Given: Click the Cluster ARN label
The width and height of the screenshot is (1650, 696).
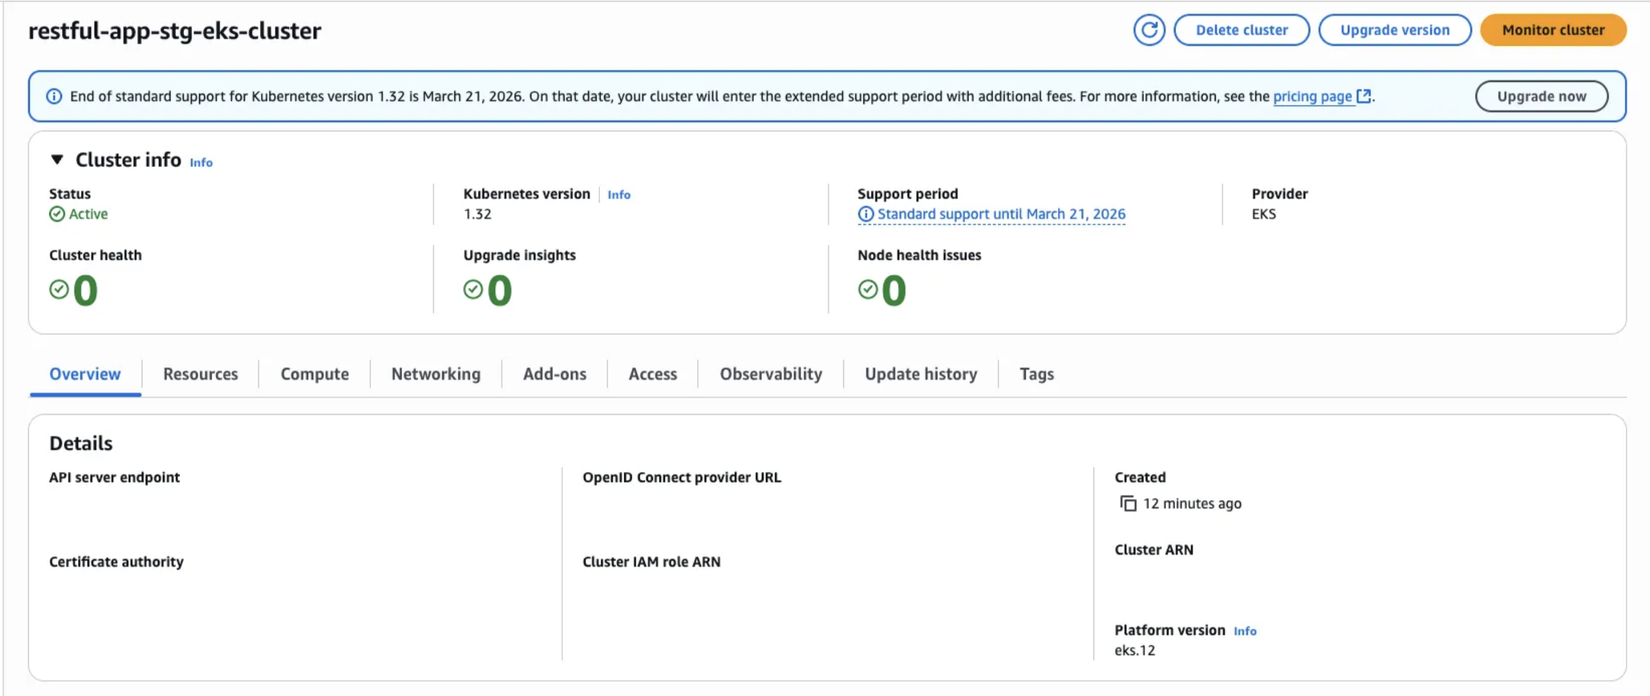Looking at the screenshot, I should tap(1154, 550).
